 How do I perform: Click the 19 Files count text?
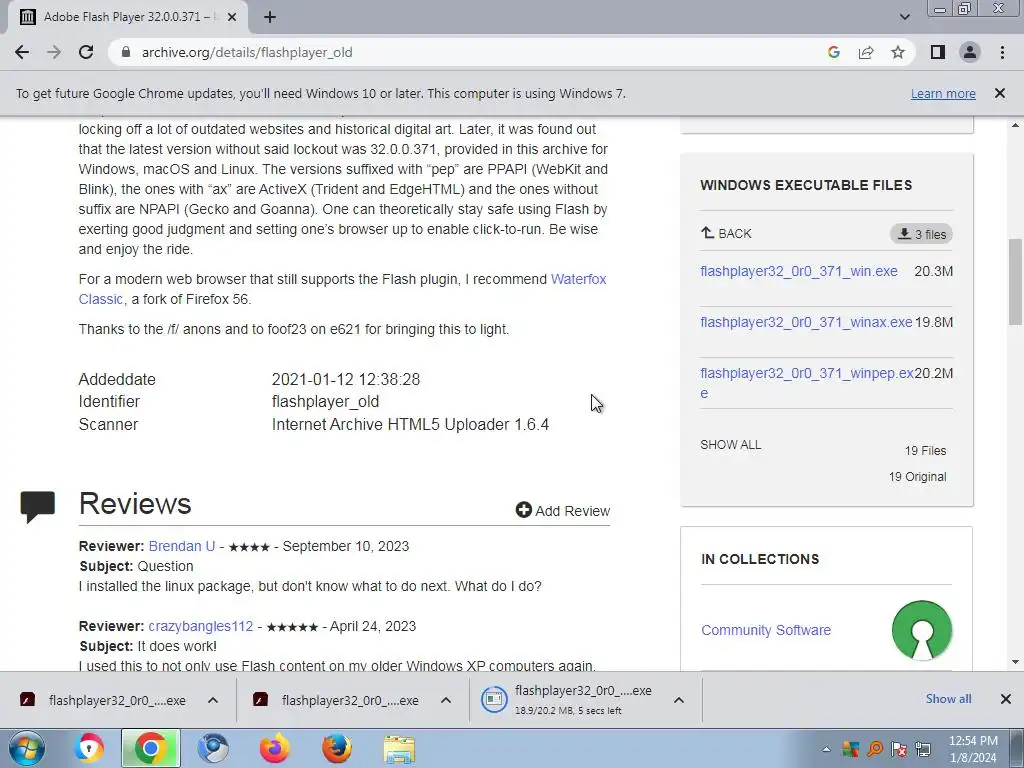(925, 451)
